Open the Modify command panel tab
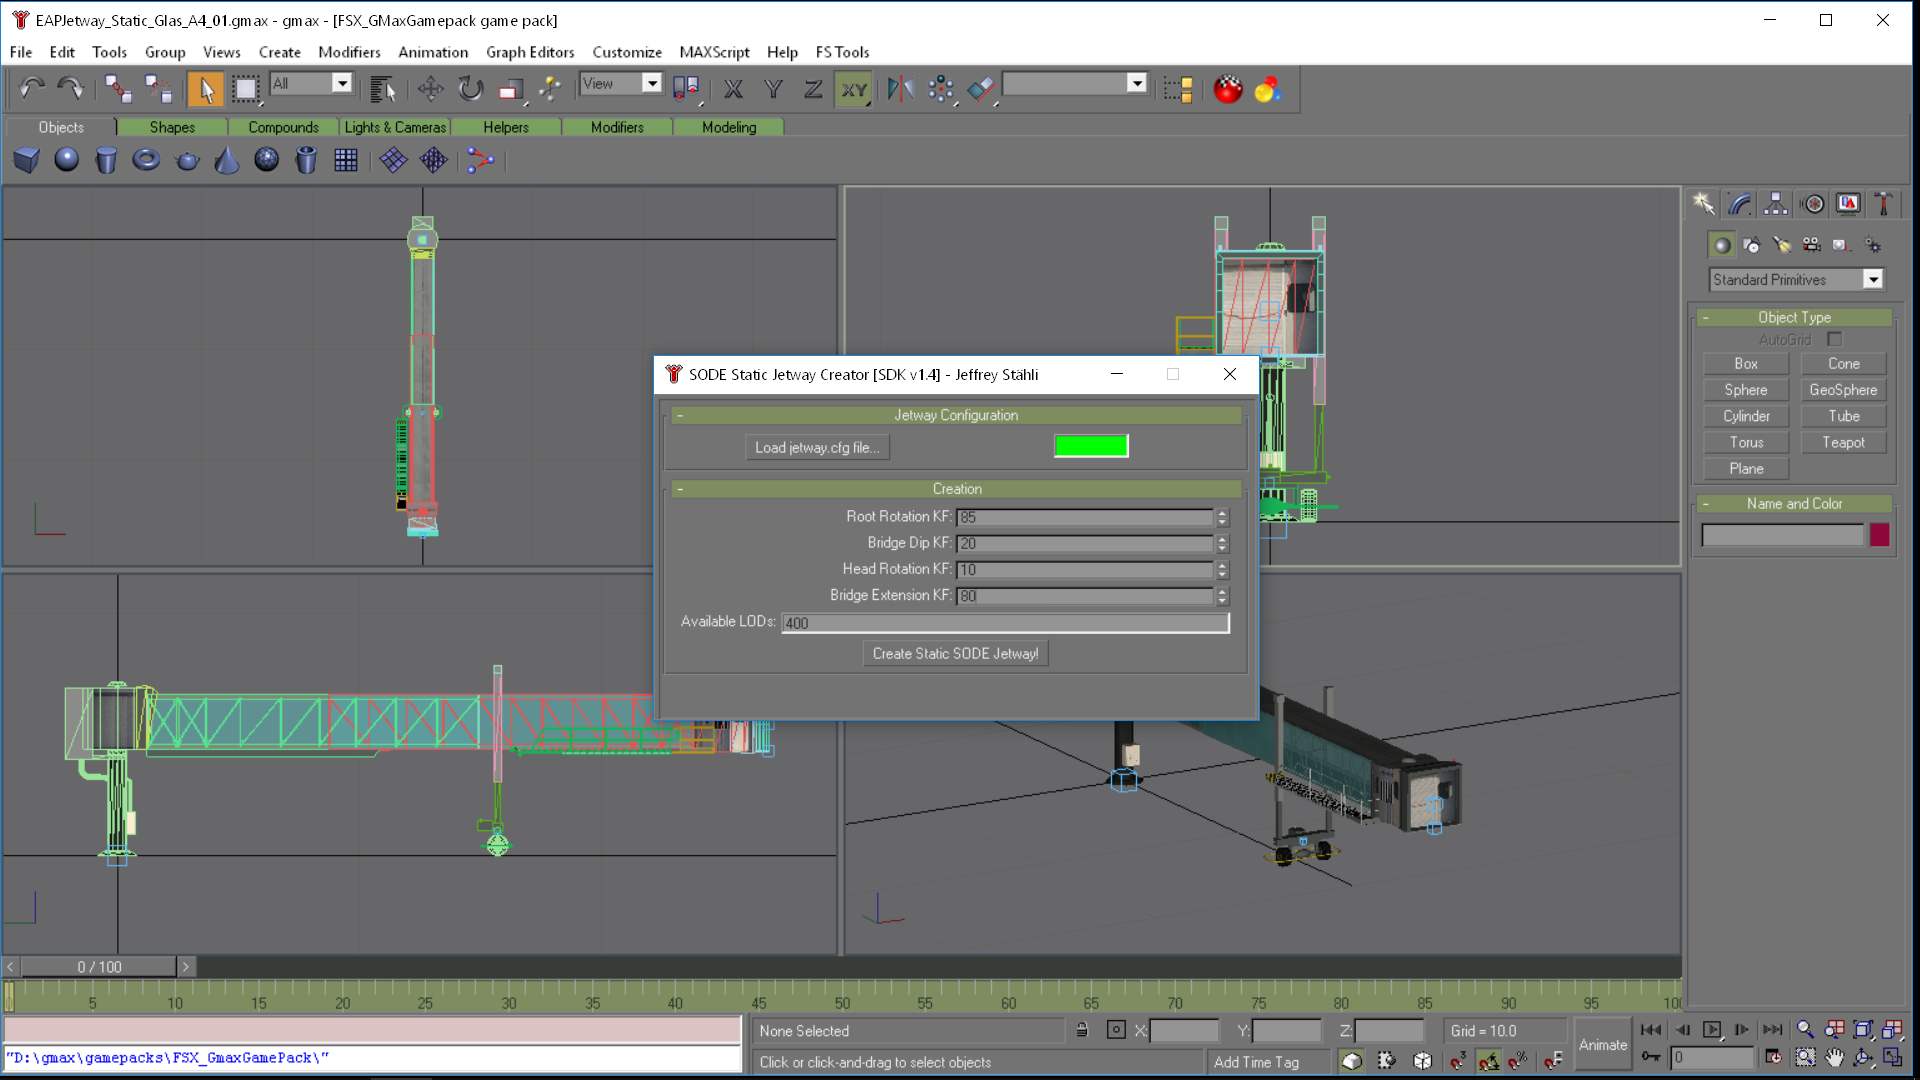1920x1080 pixels. coord(1740,204)
